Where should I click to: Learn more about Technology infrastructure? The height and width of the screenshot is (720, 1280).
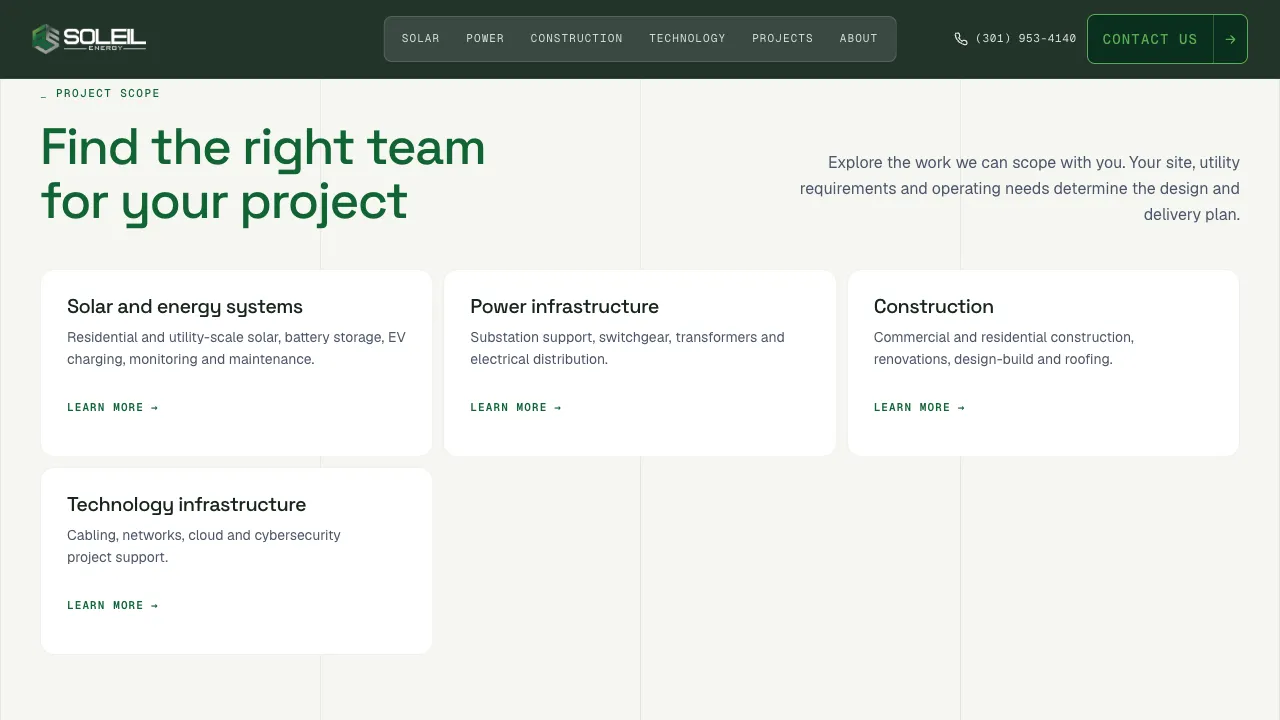pos(113,606)
